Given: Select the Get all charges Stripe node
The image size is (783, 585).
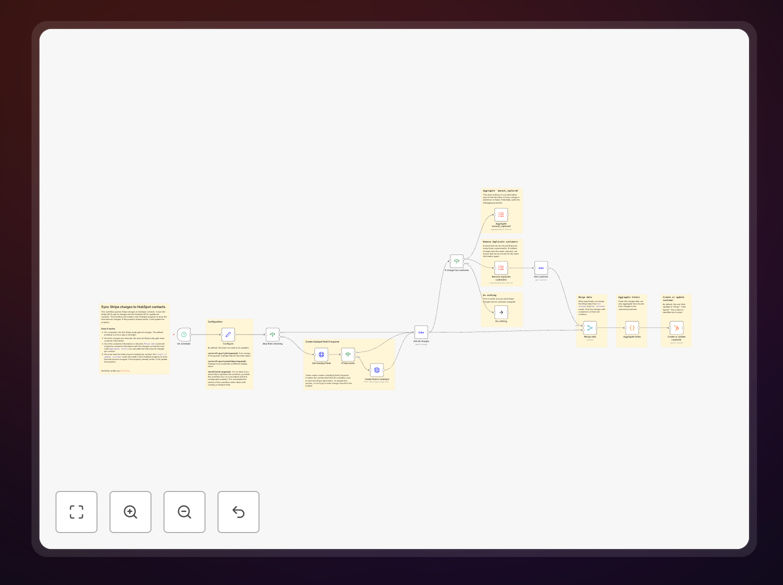Looking at the screenshot, I should 421,332.
